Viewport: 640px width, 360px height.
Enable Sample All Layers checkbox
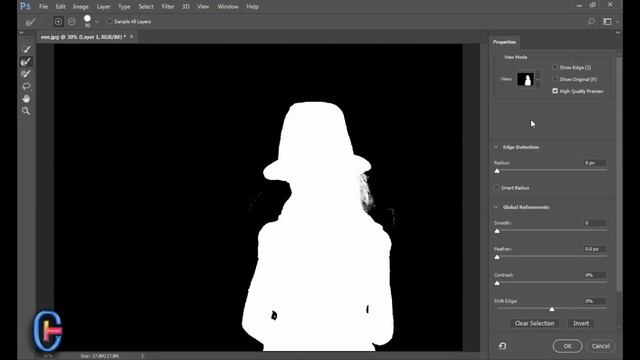(x=109, y=21)
